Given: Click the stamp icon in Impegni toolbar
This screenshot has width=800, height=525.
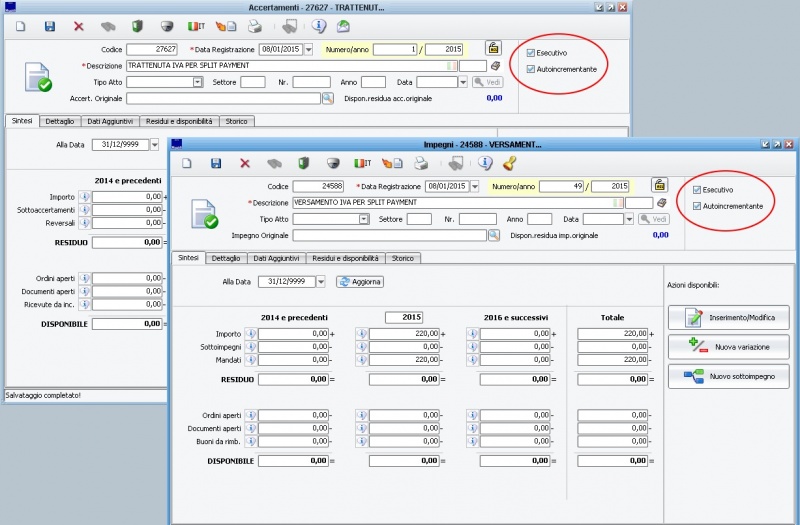Looking at the screenshot, I should pyautogui.click(x=509, y=163).
